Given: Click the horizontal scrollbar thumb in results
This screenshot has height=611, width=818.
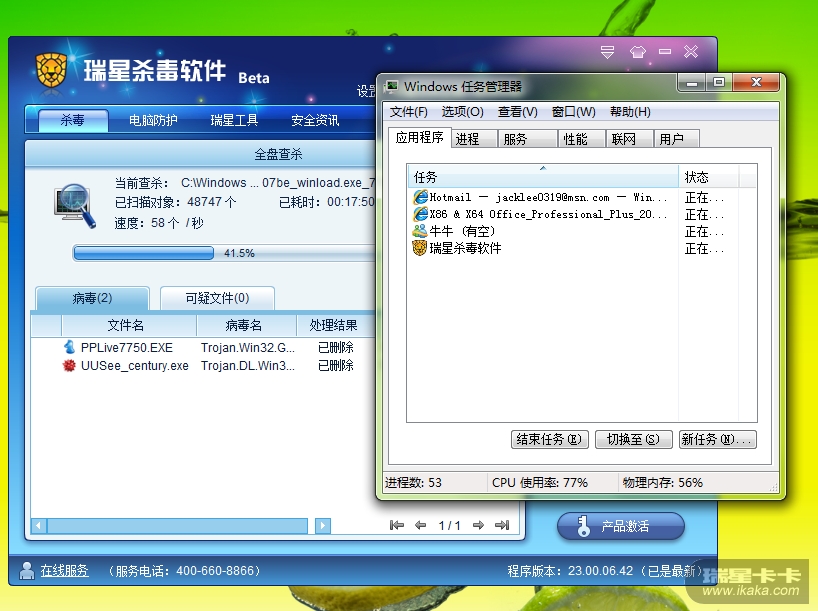Looking at the screenshot, I should (x=177, y=526).
